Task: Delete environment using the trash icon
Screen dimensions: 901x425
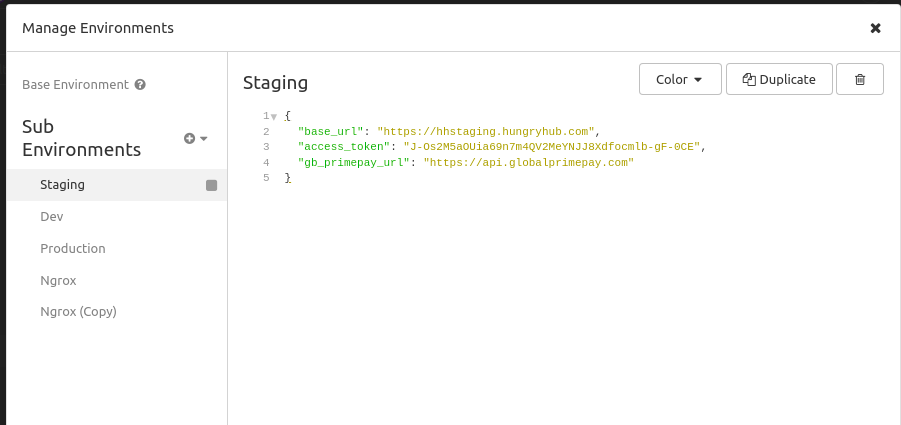Action: click(860, 80)
